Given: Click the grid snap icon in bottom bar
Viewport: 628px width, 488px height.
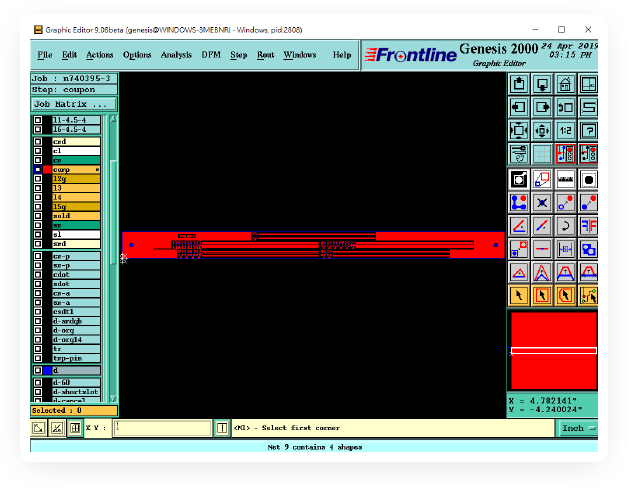Looking at the screenshot, I should pos(74,428).
